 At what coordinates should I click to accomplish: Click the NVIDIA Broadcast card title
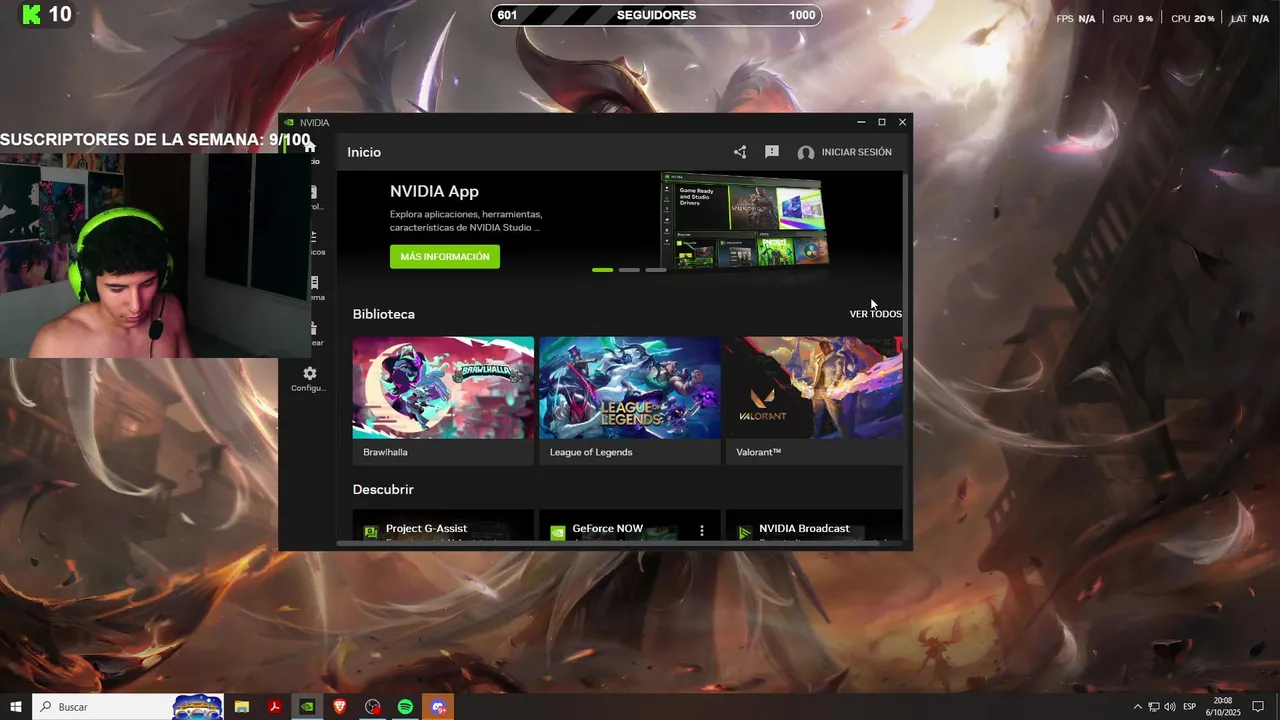(804, 528)
